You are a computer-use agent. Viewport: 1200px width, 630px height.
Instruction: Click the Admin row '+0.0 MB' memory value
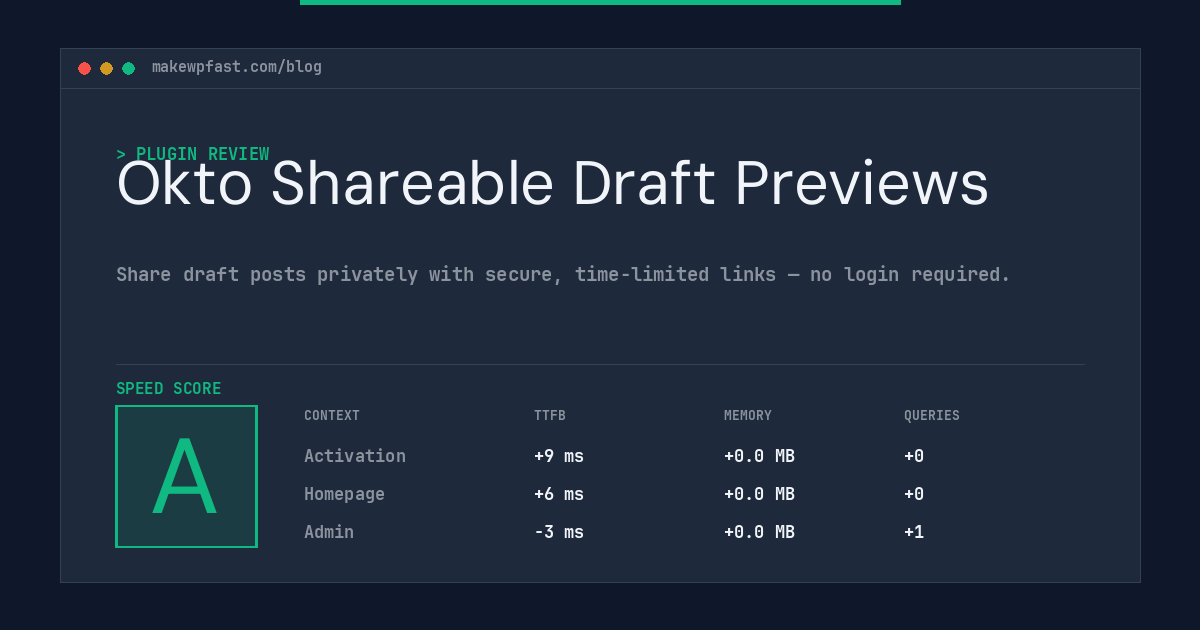point(759,532)
